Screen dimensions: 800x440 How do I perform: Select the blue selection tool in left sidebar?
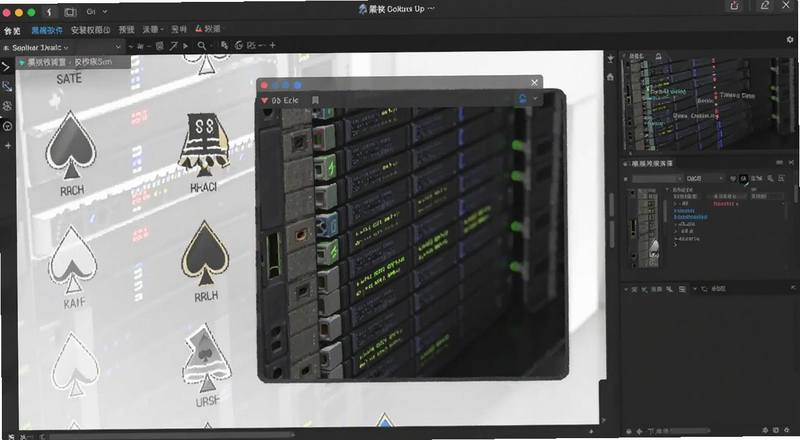[7, 86]
